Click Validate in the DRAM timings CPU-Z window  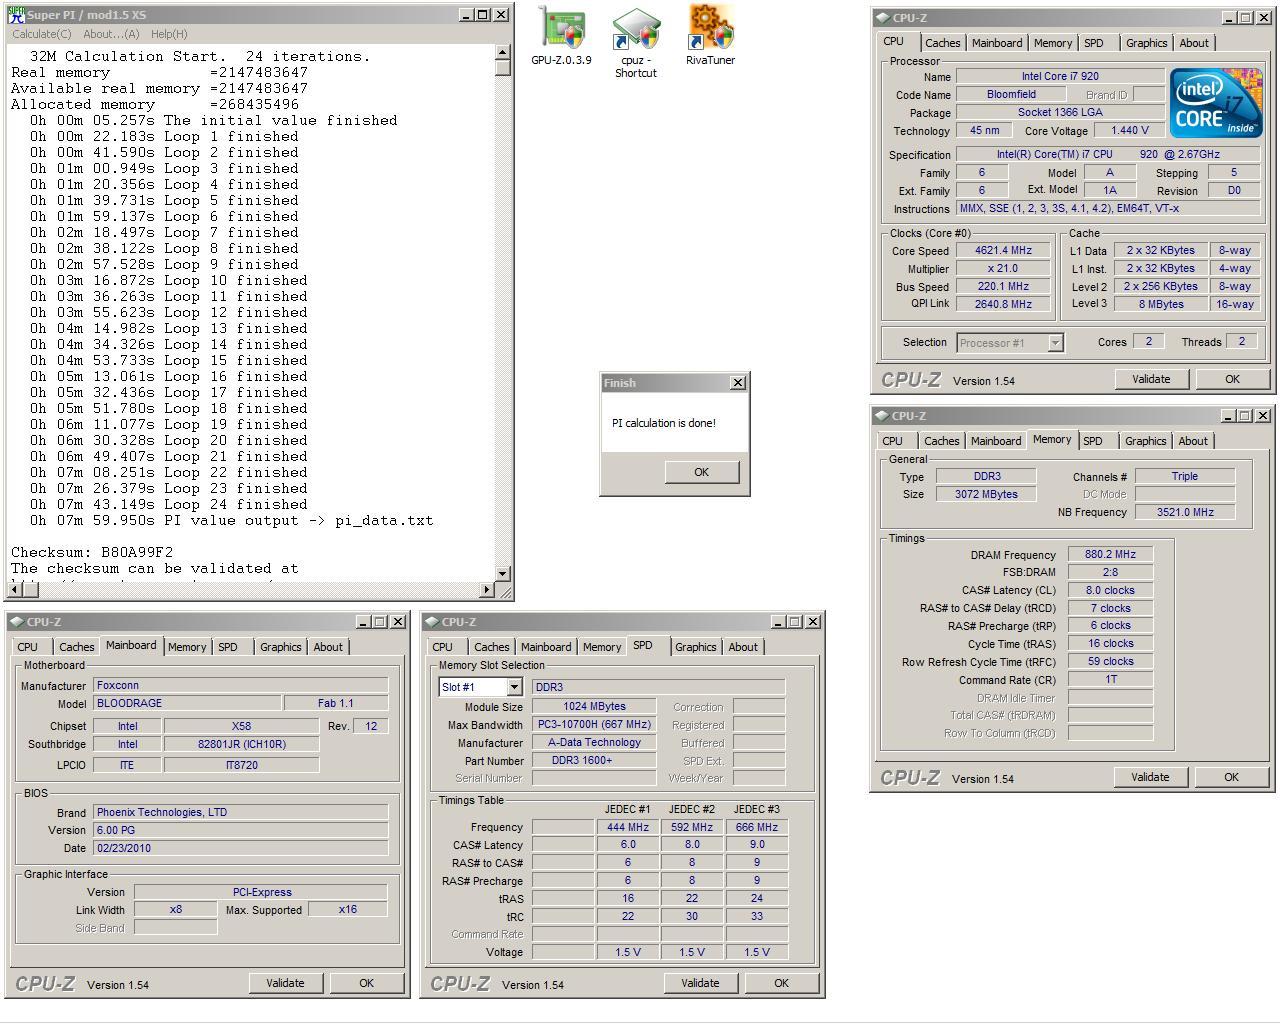tap(1150, 777)
